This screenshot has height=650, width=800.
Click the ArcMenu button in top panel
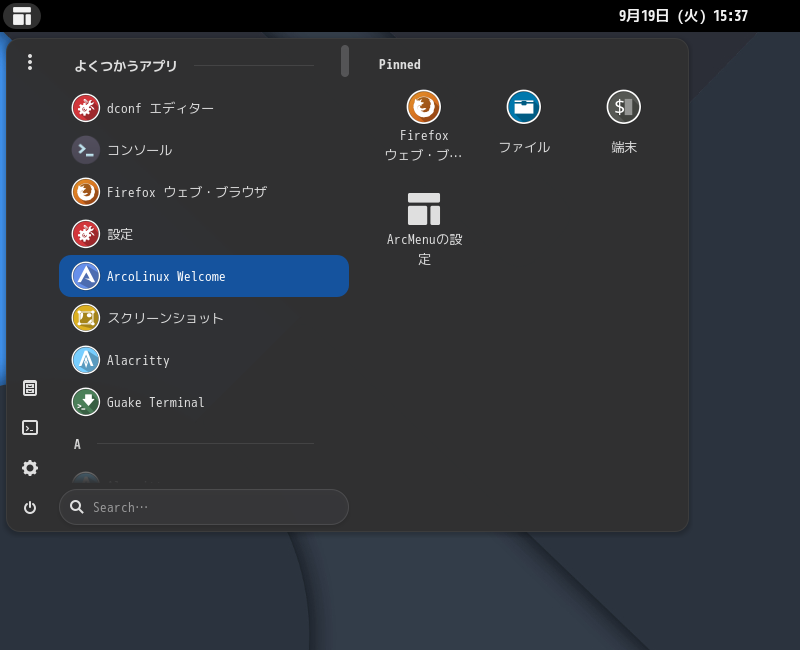tap(22, 16)
